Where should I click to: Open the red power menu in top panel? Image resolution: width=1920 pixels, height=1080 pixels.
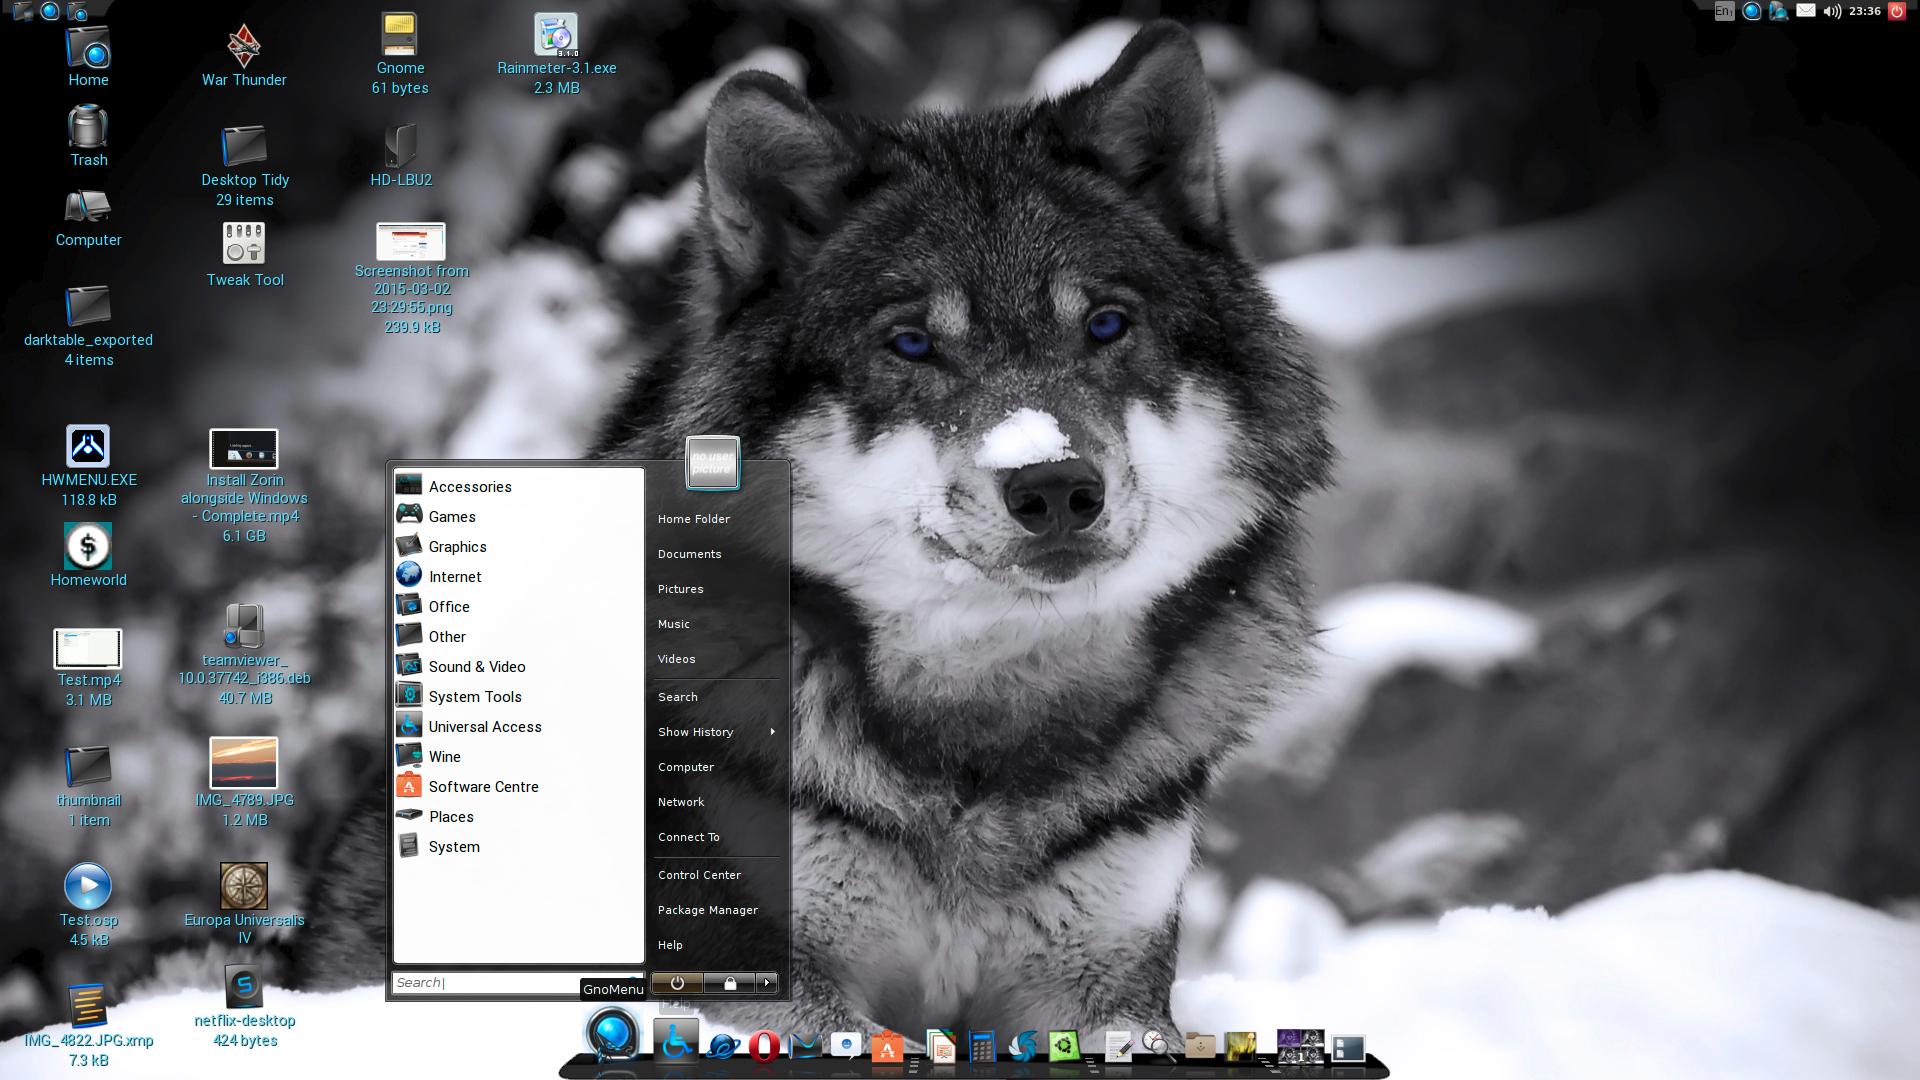1896,12
